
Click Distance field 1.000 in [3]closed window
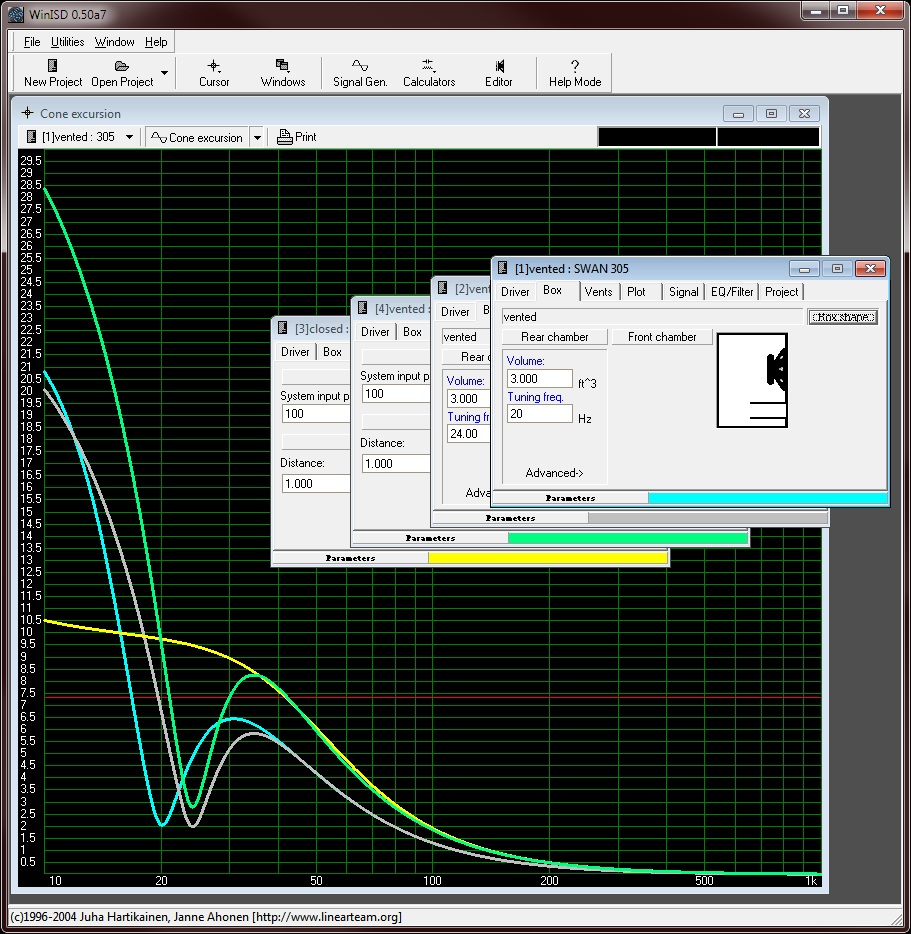click(316, 484)
